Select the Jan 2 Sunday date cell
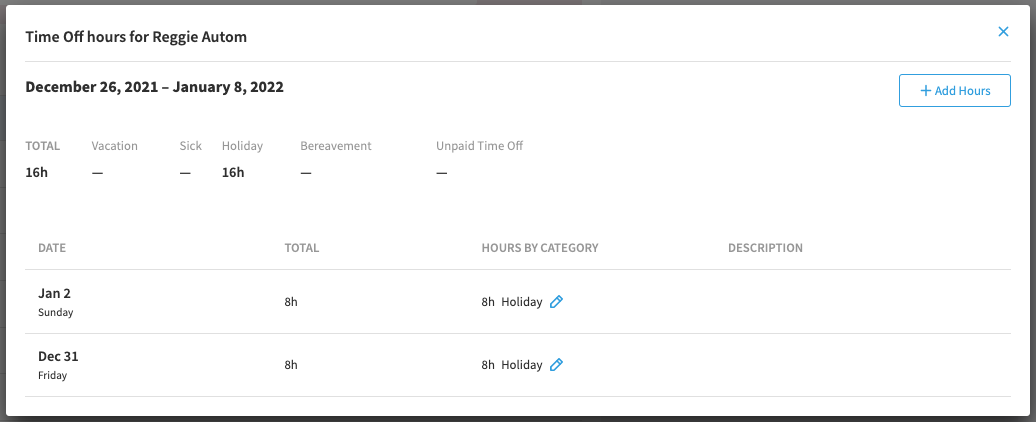Viewport: 1036px width, 422px height. coord(56,302)
